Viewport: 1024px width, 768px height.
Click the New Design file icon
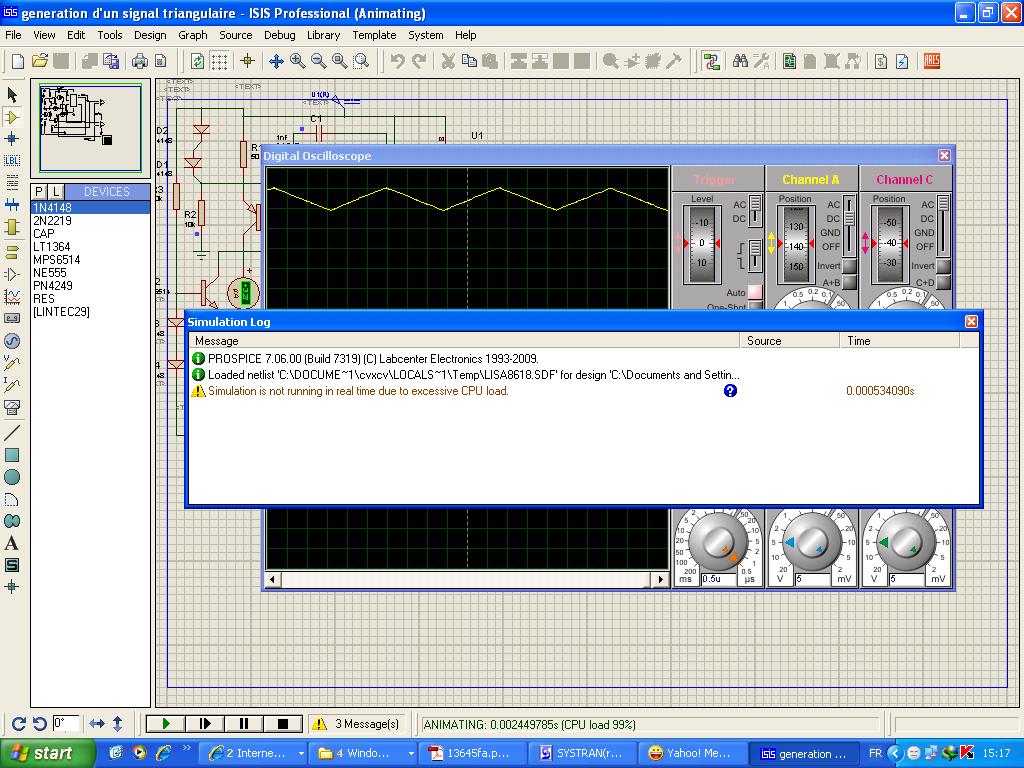tap(17, 61)
